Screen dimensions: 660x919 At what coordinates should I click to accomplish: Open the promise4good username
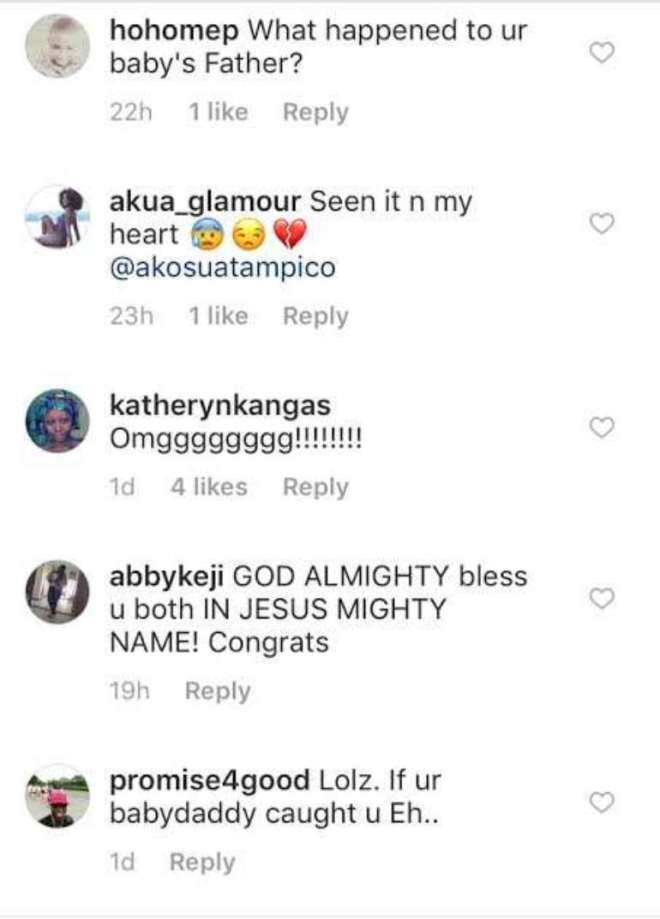tap(210, 781)
